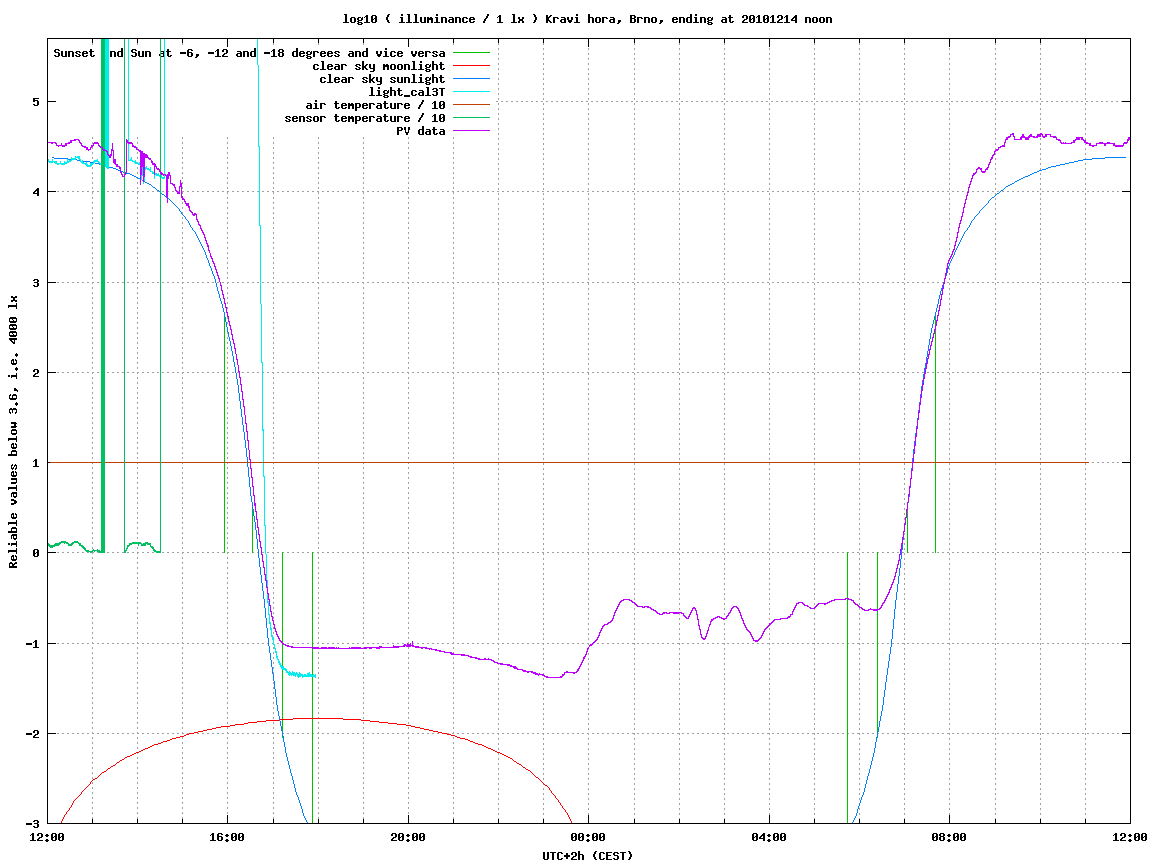
Task: Click the purple line sample beside PV data
Action: (471, 131)
